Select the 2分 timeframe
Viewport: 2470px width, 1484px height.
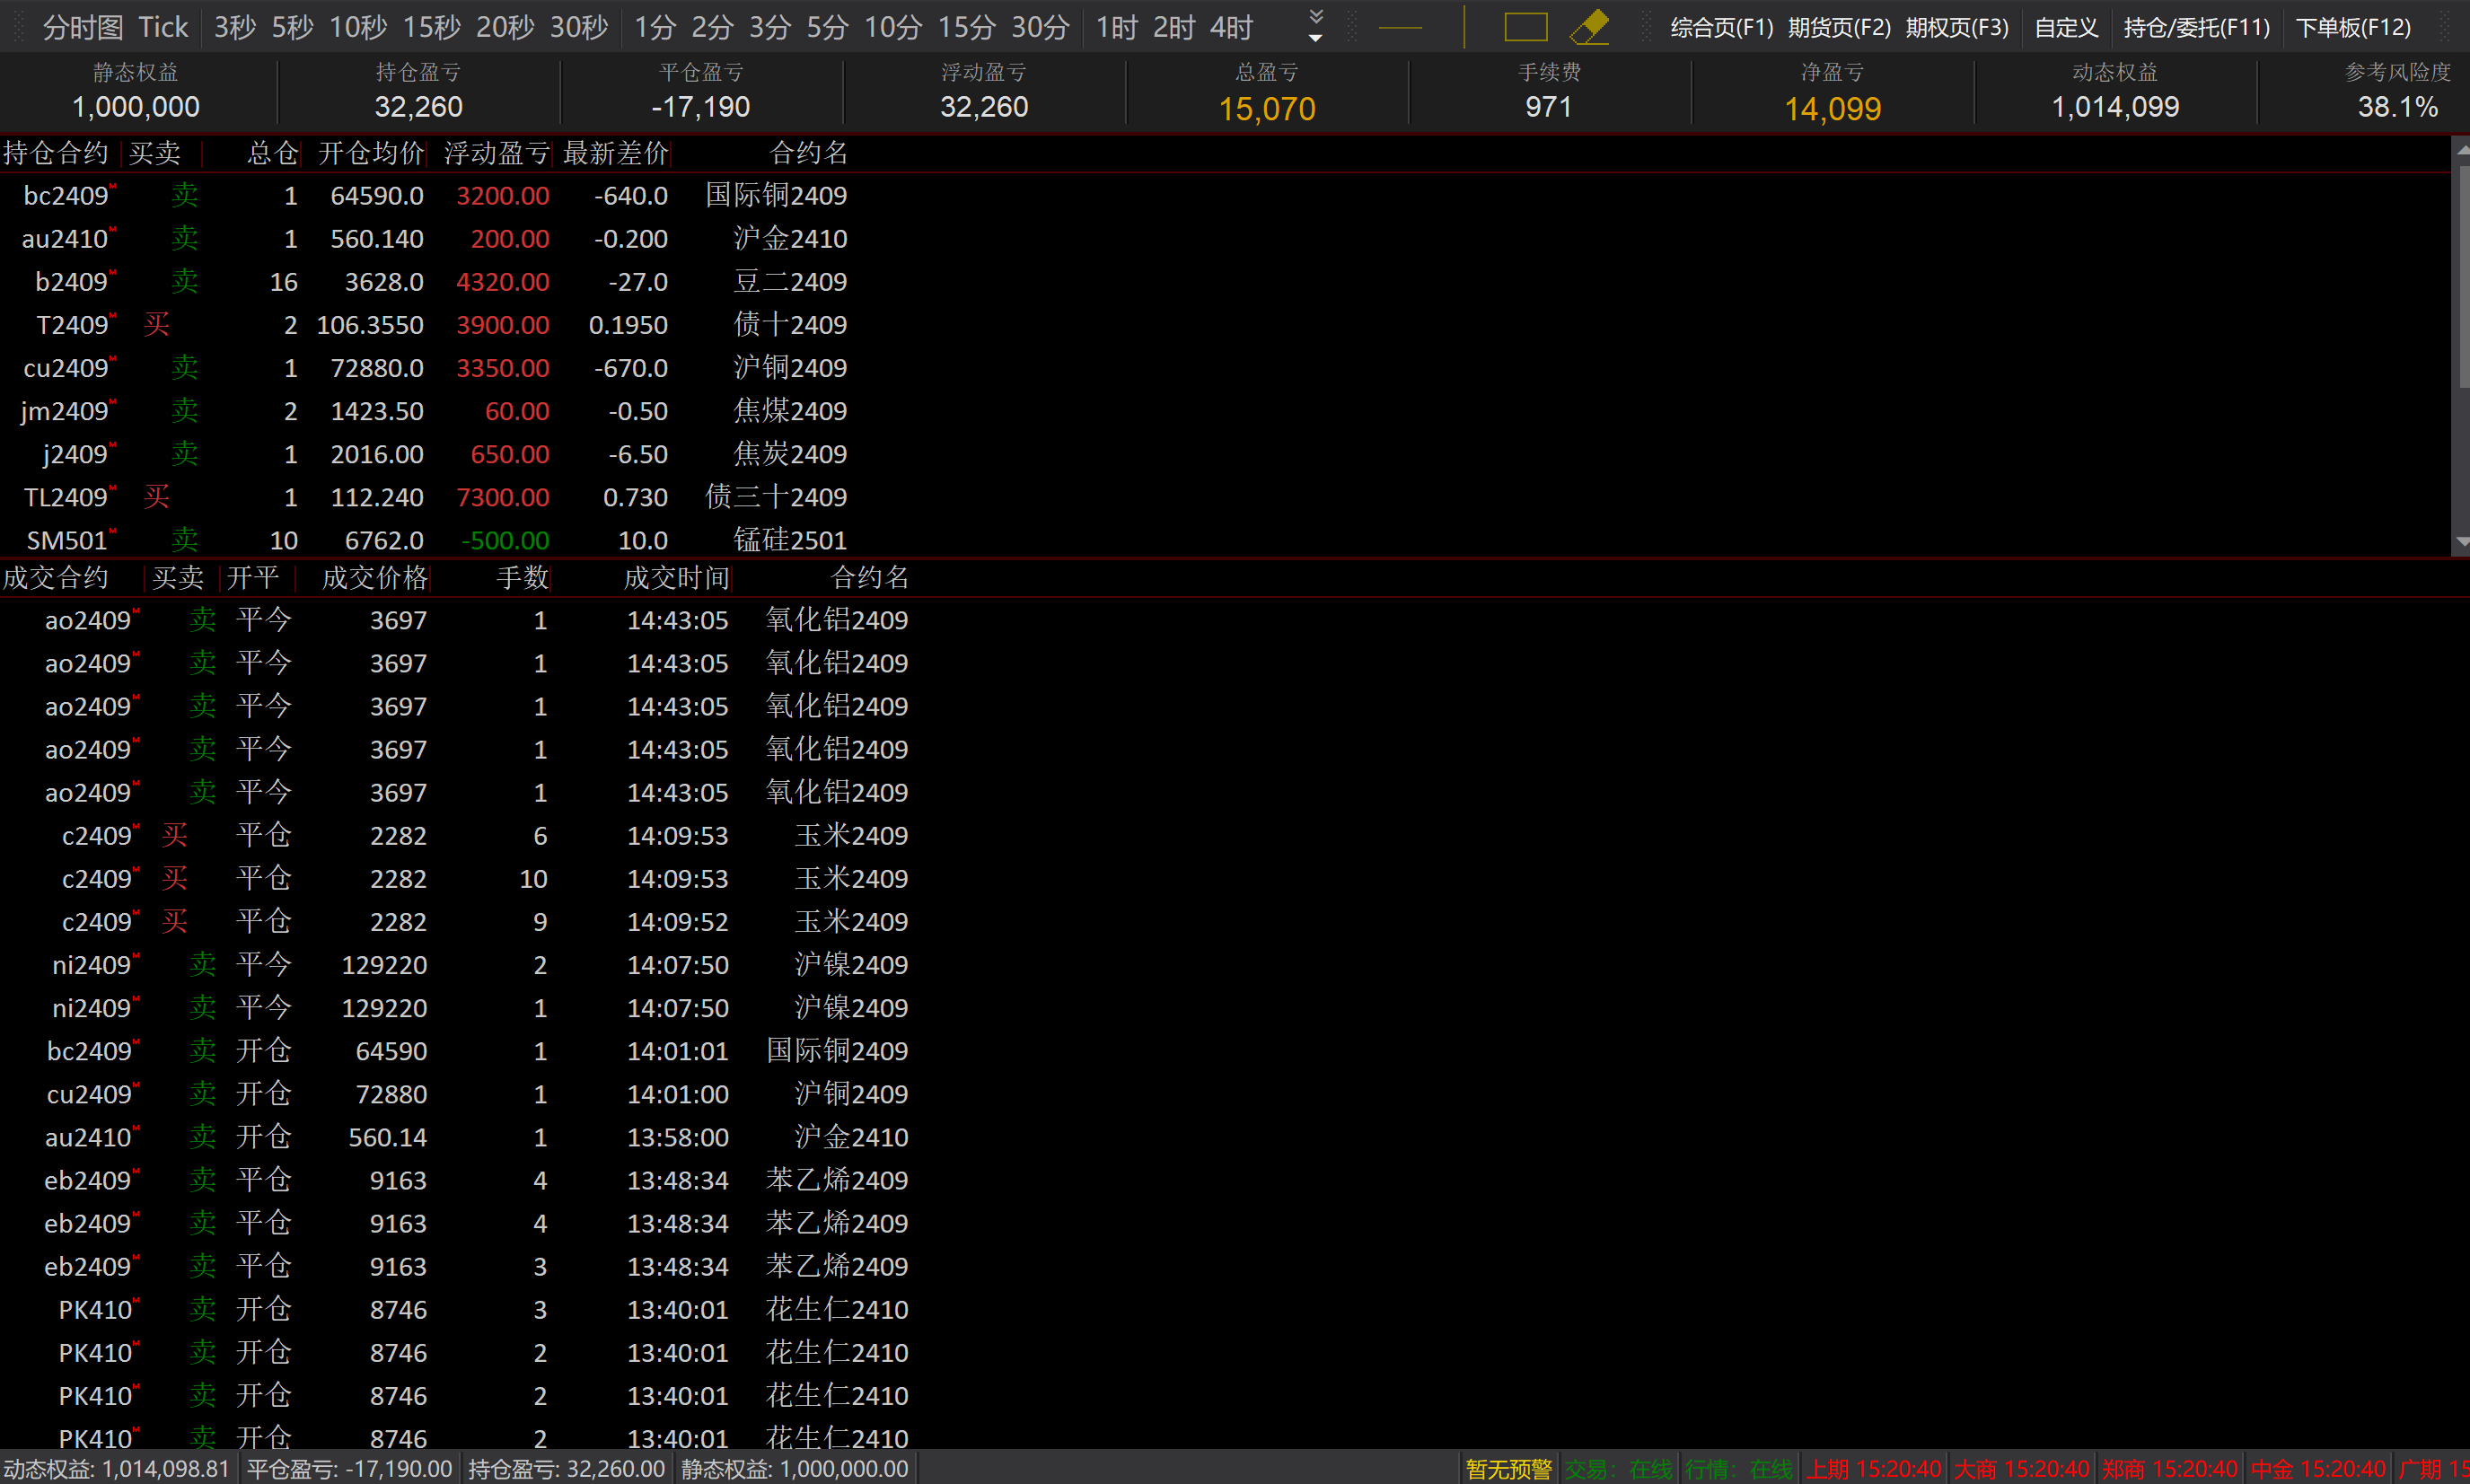pyautogui.click(x=712, y=27)
